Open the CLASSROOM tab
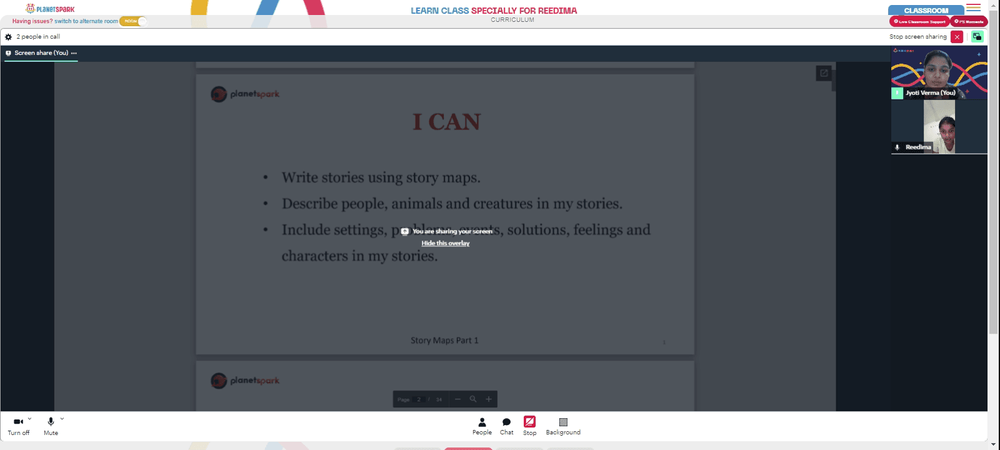This screenshot has height=450, width=1000. point(926,10)
